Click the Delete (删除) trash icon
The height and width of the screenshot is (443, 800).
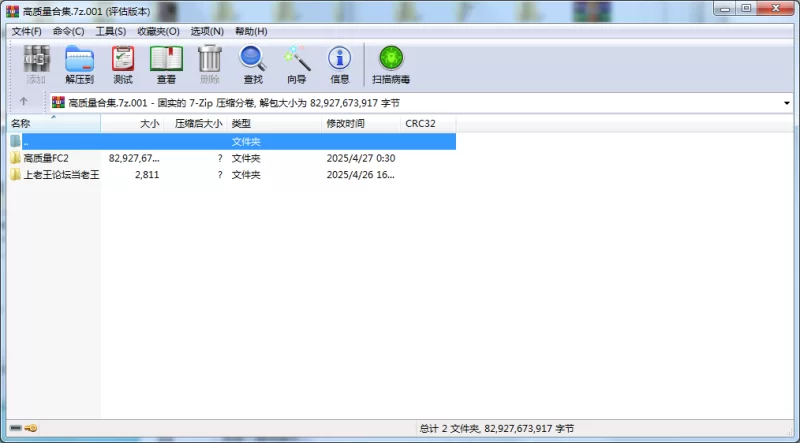(x=210, y=64)
